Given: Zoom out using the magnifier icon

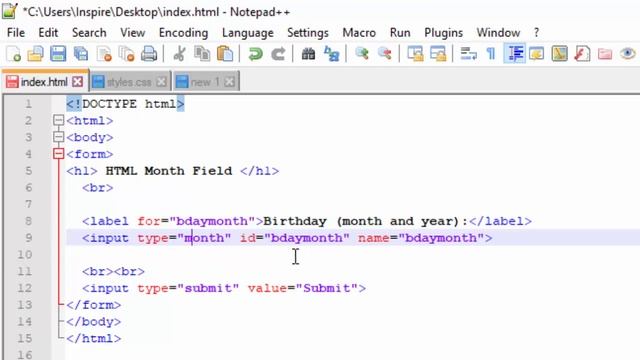Looking at the screenshot, I should tap(384, 54).
